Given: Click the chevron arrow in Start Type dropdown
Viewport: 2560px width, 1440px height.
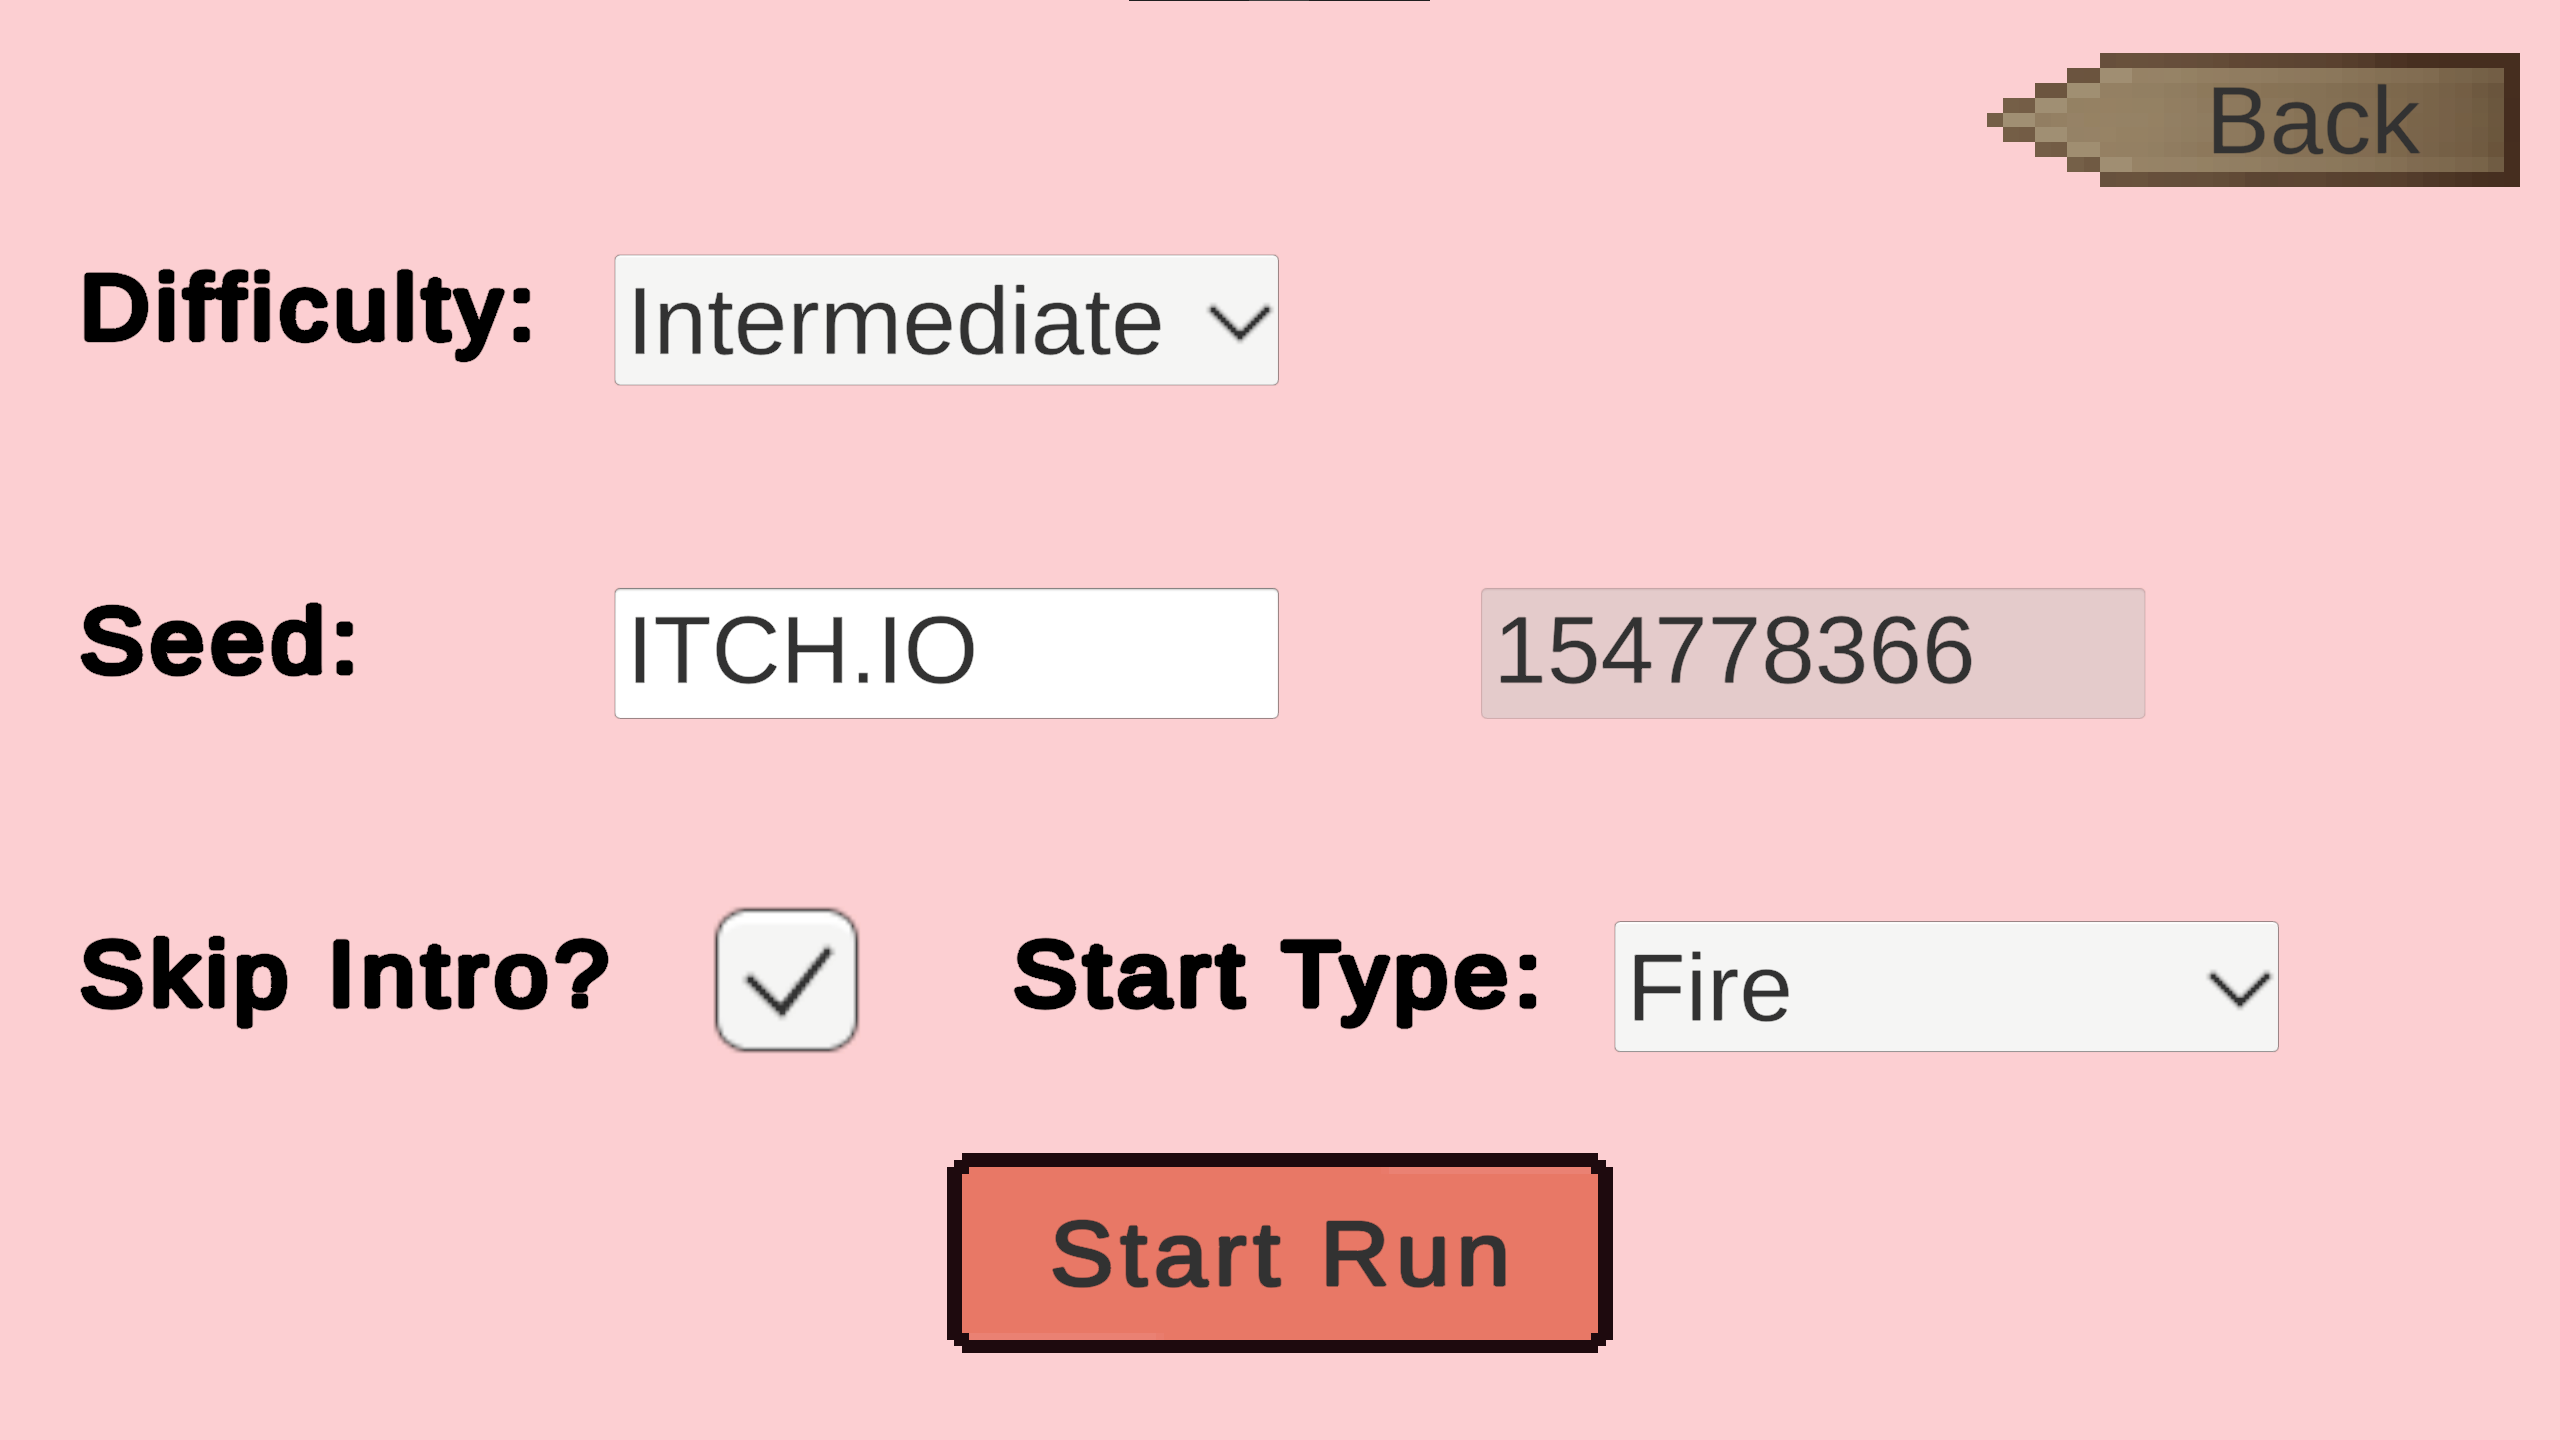Looking at the screenshot, I should [x=2239, y=989].
